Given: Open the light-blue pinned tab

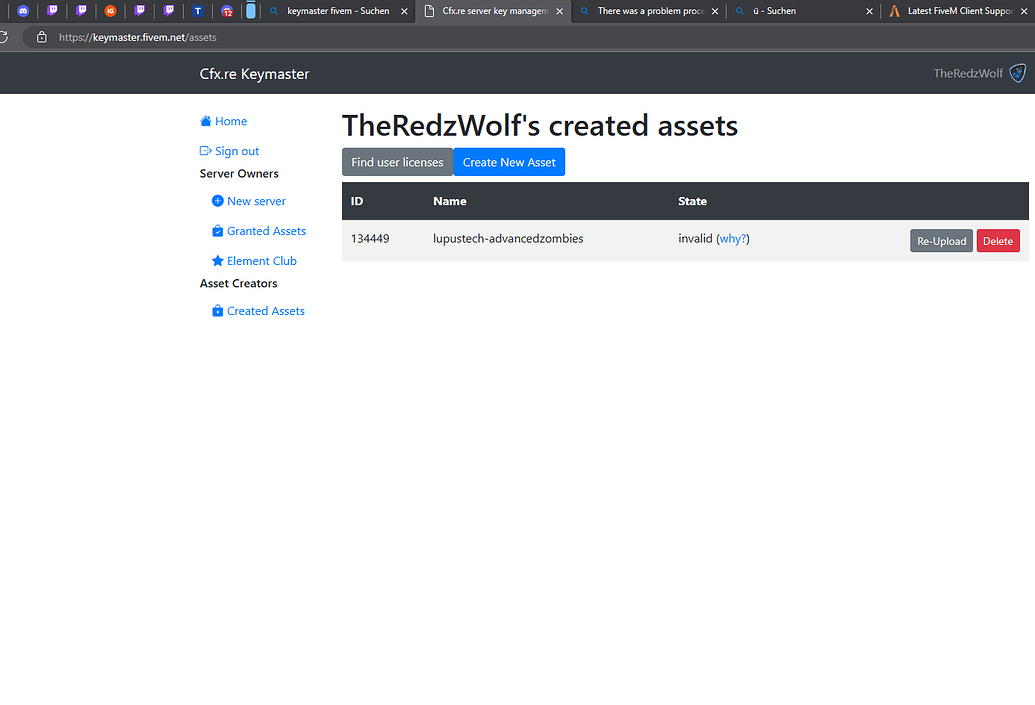Looking at the screenshot, I should tap(251, 10).
